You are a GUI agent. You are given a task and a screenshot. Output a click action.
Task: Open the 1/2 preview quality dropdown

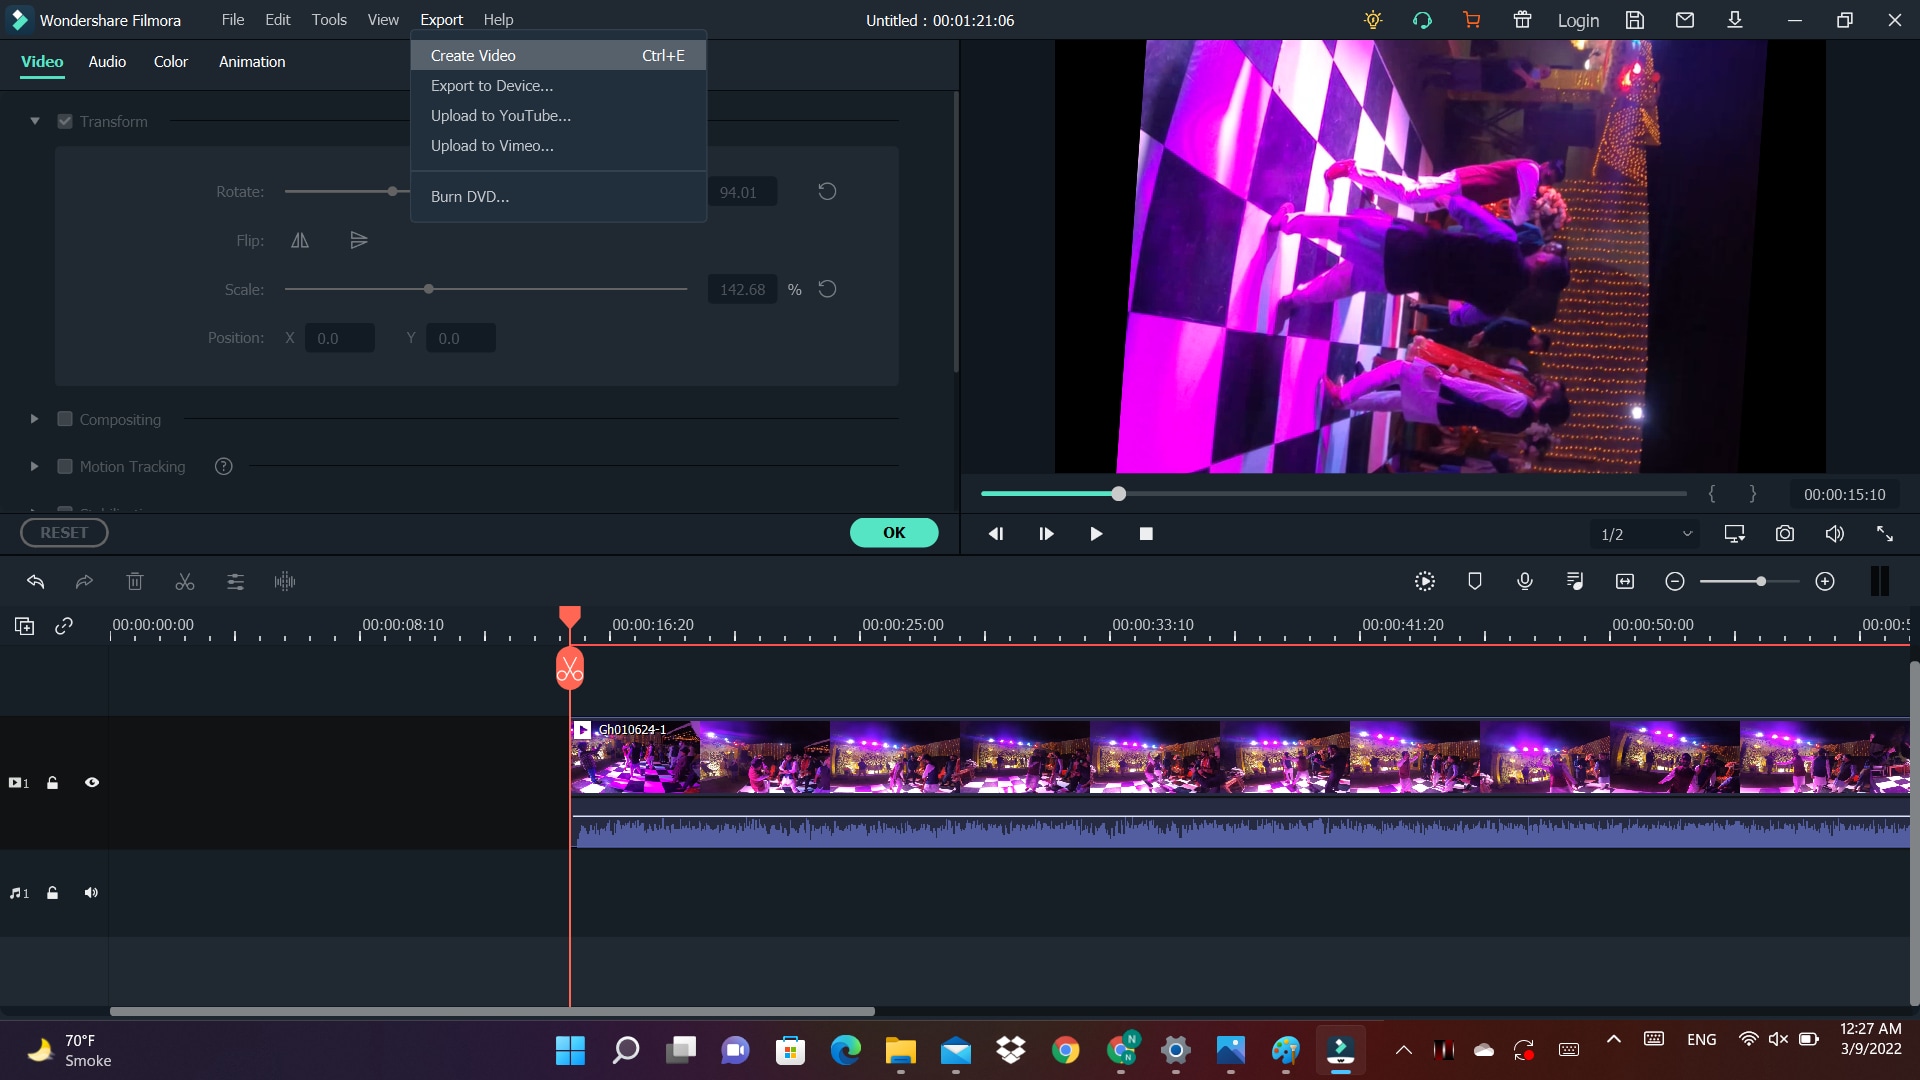point(1645,534)
